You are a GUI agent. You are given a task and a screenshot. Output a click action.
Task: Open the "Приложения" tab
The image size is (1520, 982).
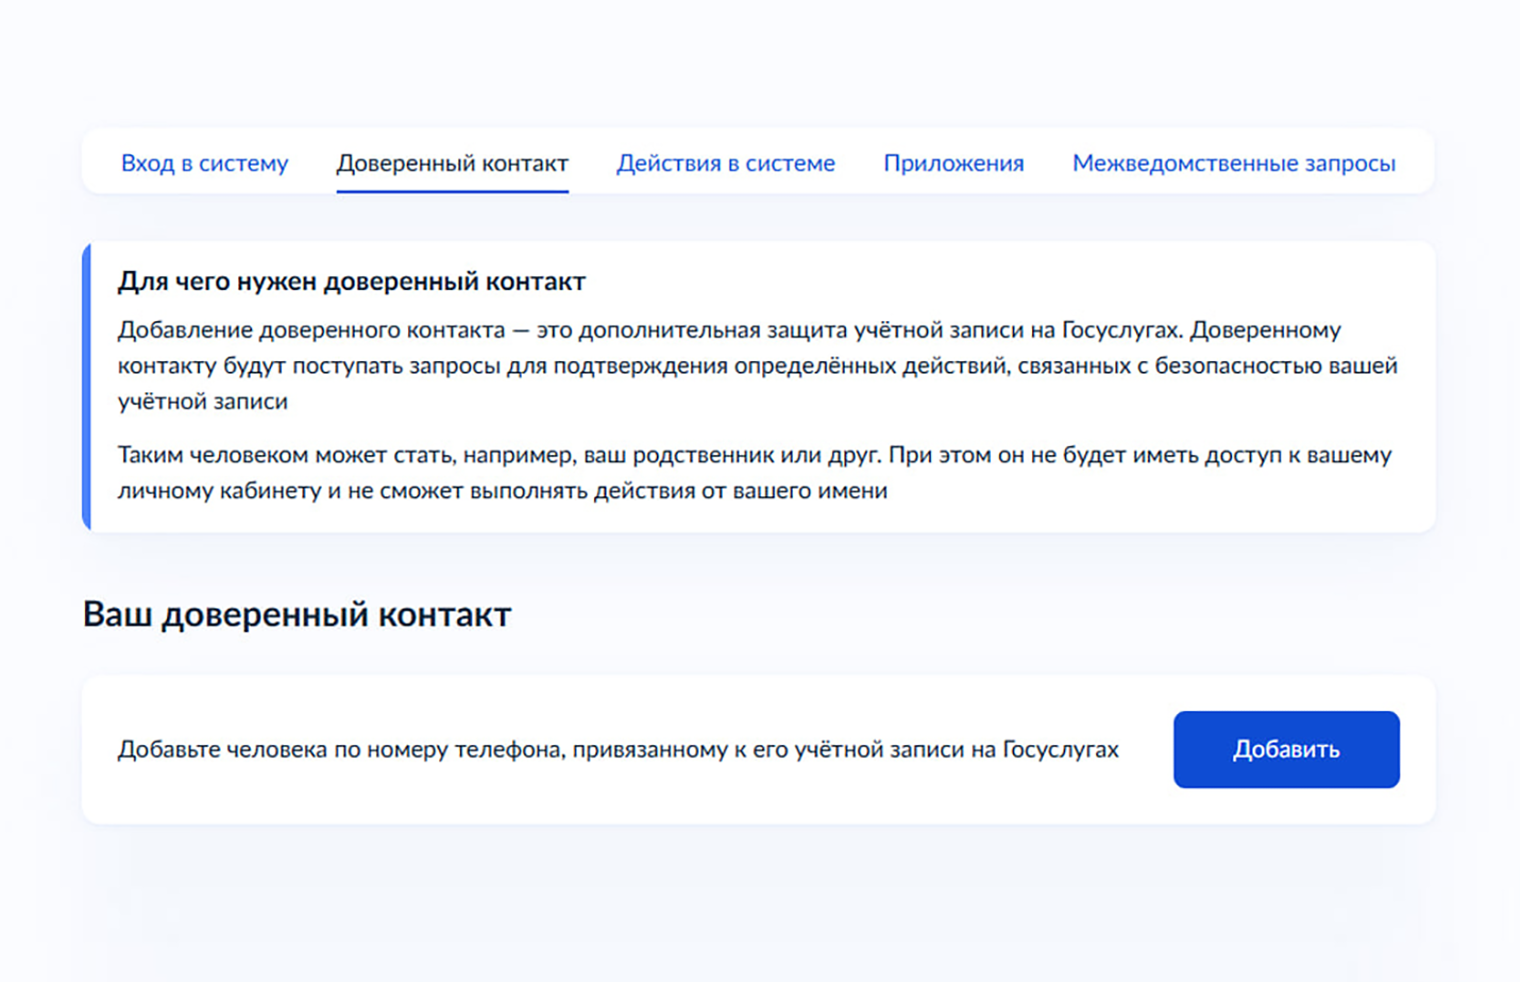click(953, 163)
